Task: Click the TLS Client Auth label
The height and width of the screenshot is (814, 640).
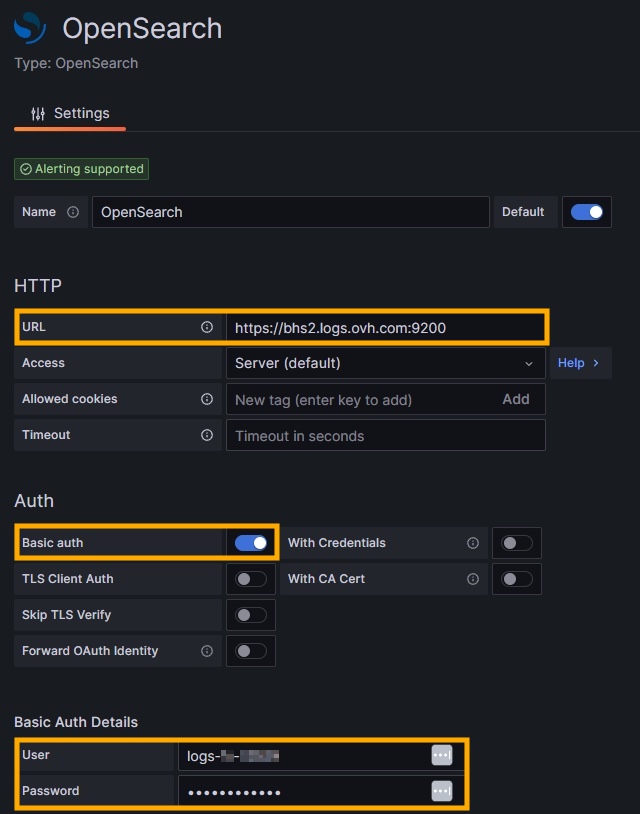Action: pos(67,579)
